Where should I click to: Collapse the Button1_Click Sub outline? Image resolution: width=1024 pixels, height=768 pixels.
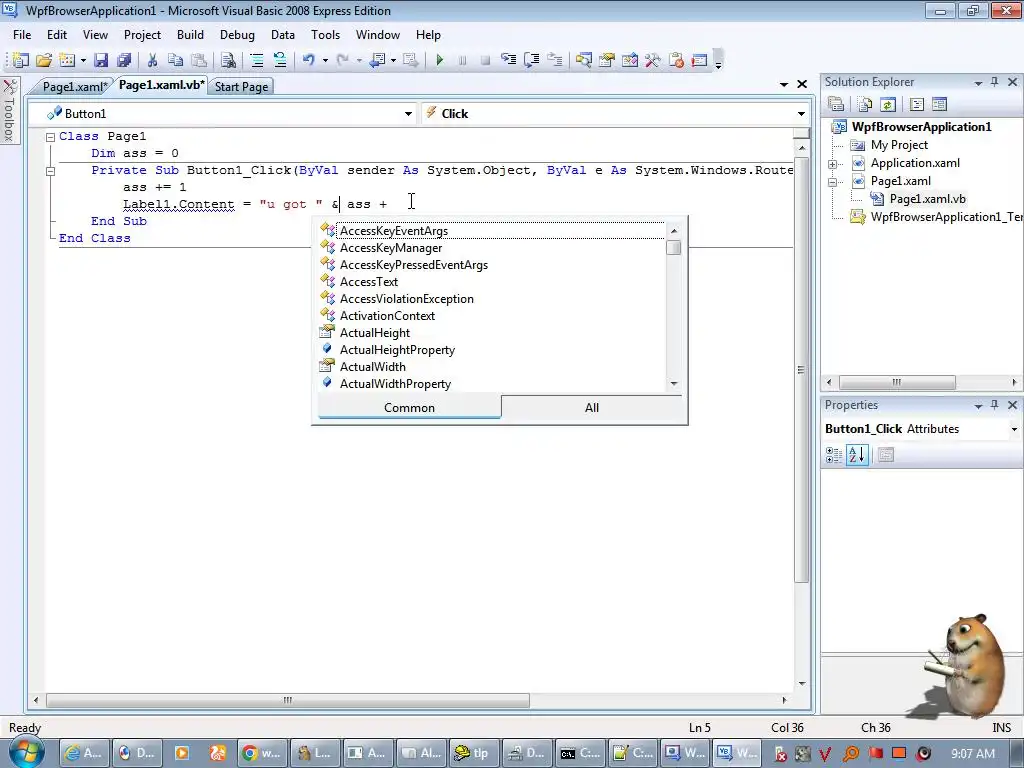point(50,171)
